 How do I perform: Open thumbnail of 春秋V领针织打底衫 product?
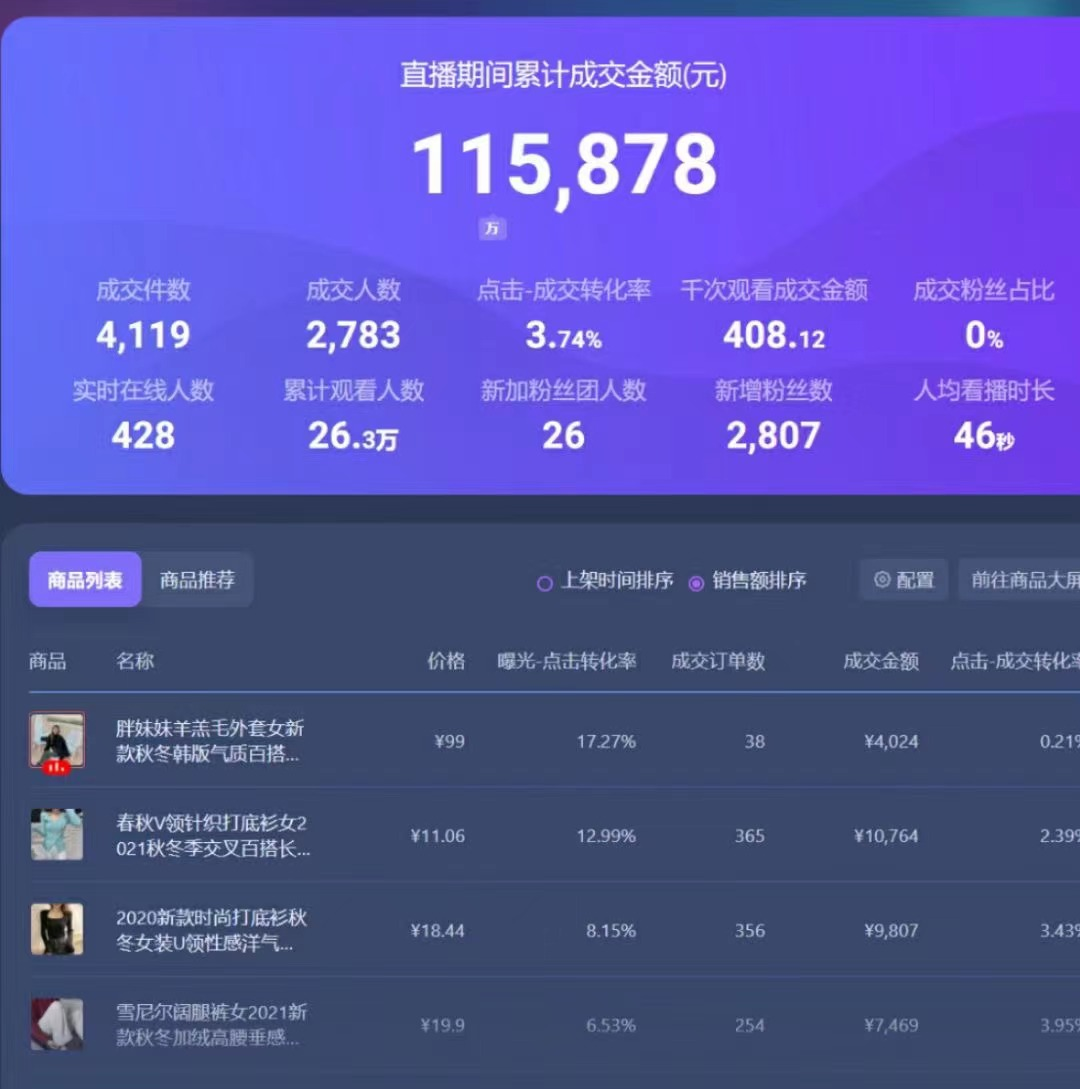click(57, 835)
